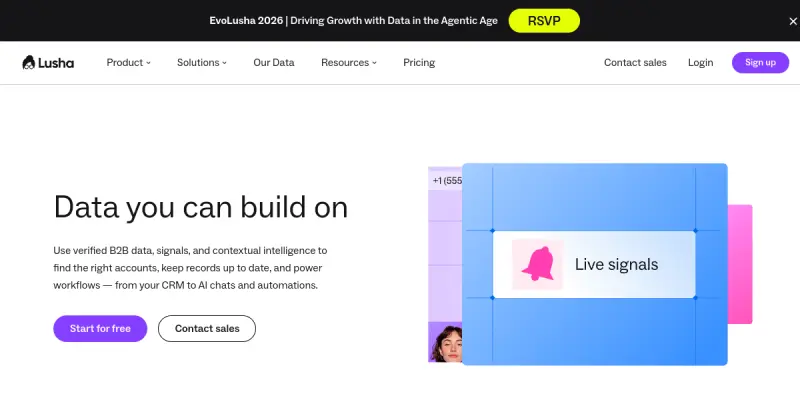Expand the Solutions menu

[202, 63]
